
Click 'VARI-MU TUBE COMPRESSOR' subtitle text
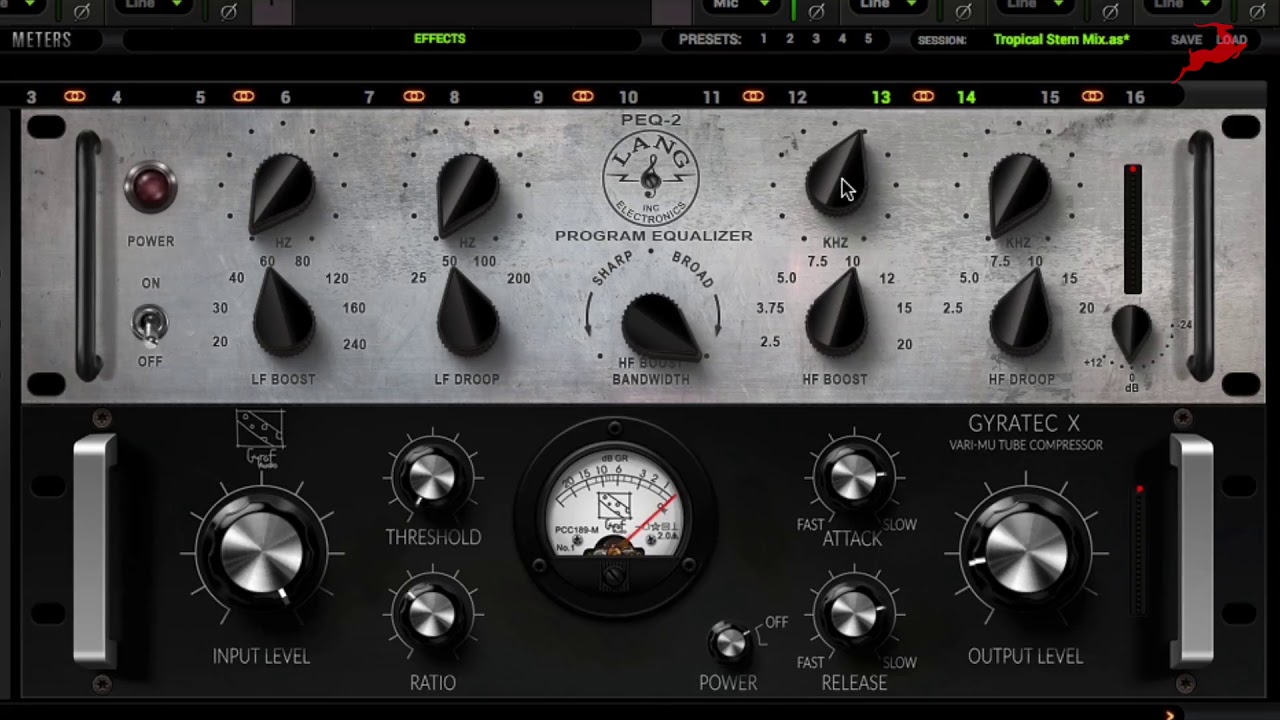coord(1026,446)
